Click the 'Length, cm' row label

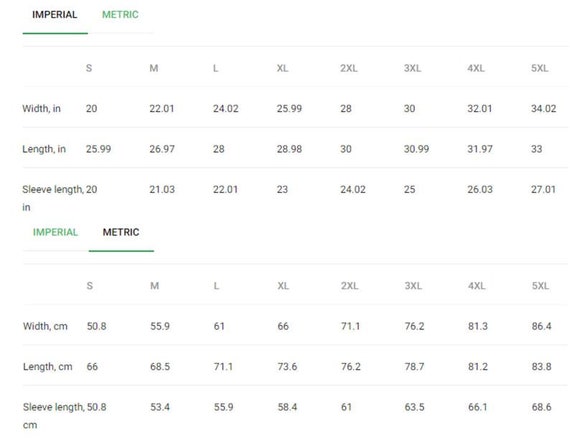point(48,367)
